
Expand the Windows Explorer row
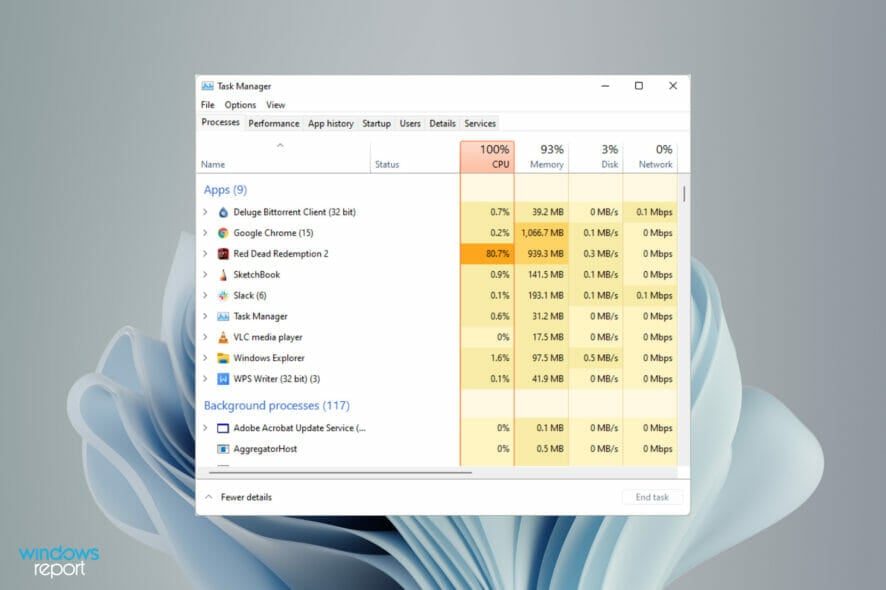206,358
